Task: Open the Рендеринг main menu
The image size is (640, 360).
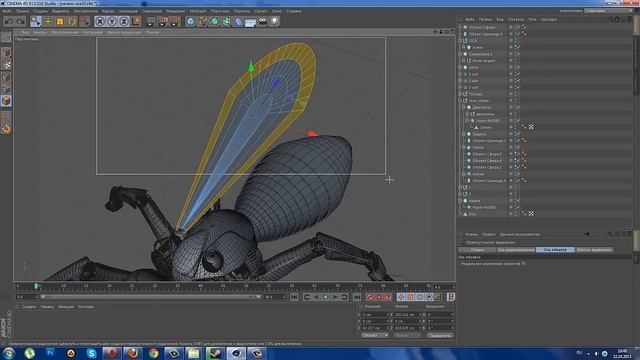Action: 176,11
